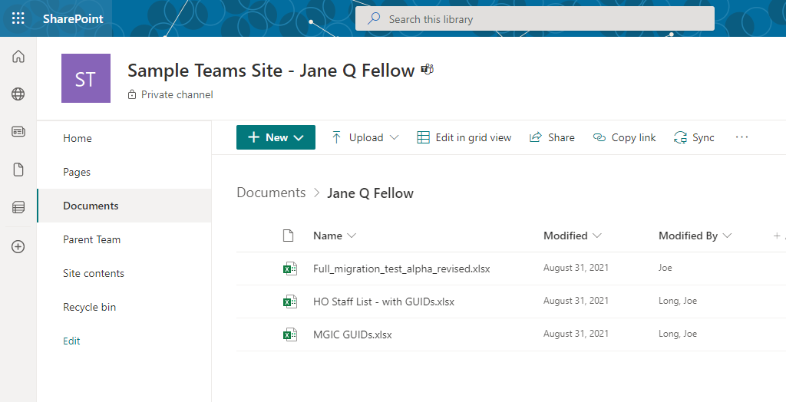The height and width of the screenshot is (402, 786).
Task: Open Recycle bin from left navigation
Action: point(89,307)
